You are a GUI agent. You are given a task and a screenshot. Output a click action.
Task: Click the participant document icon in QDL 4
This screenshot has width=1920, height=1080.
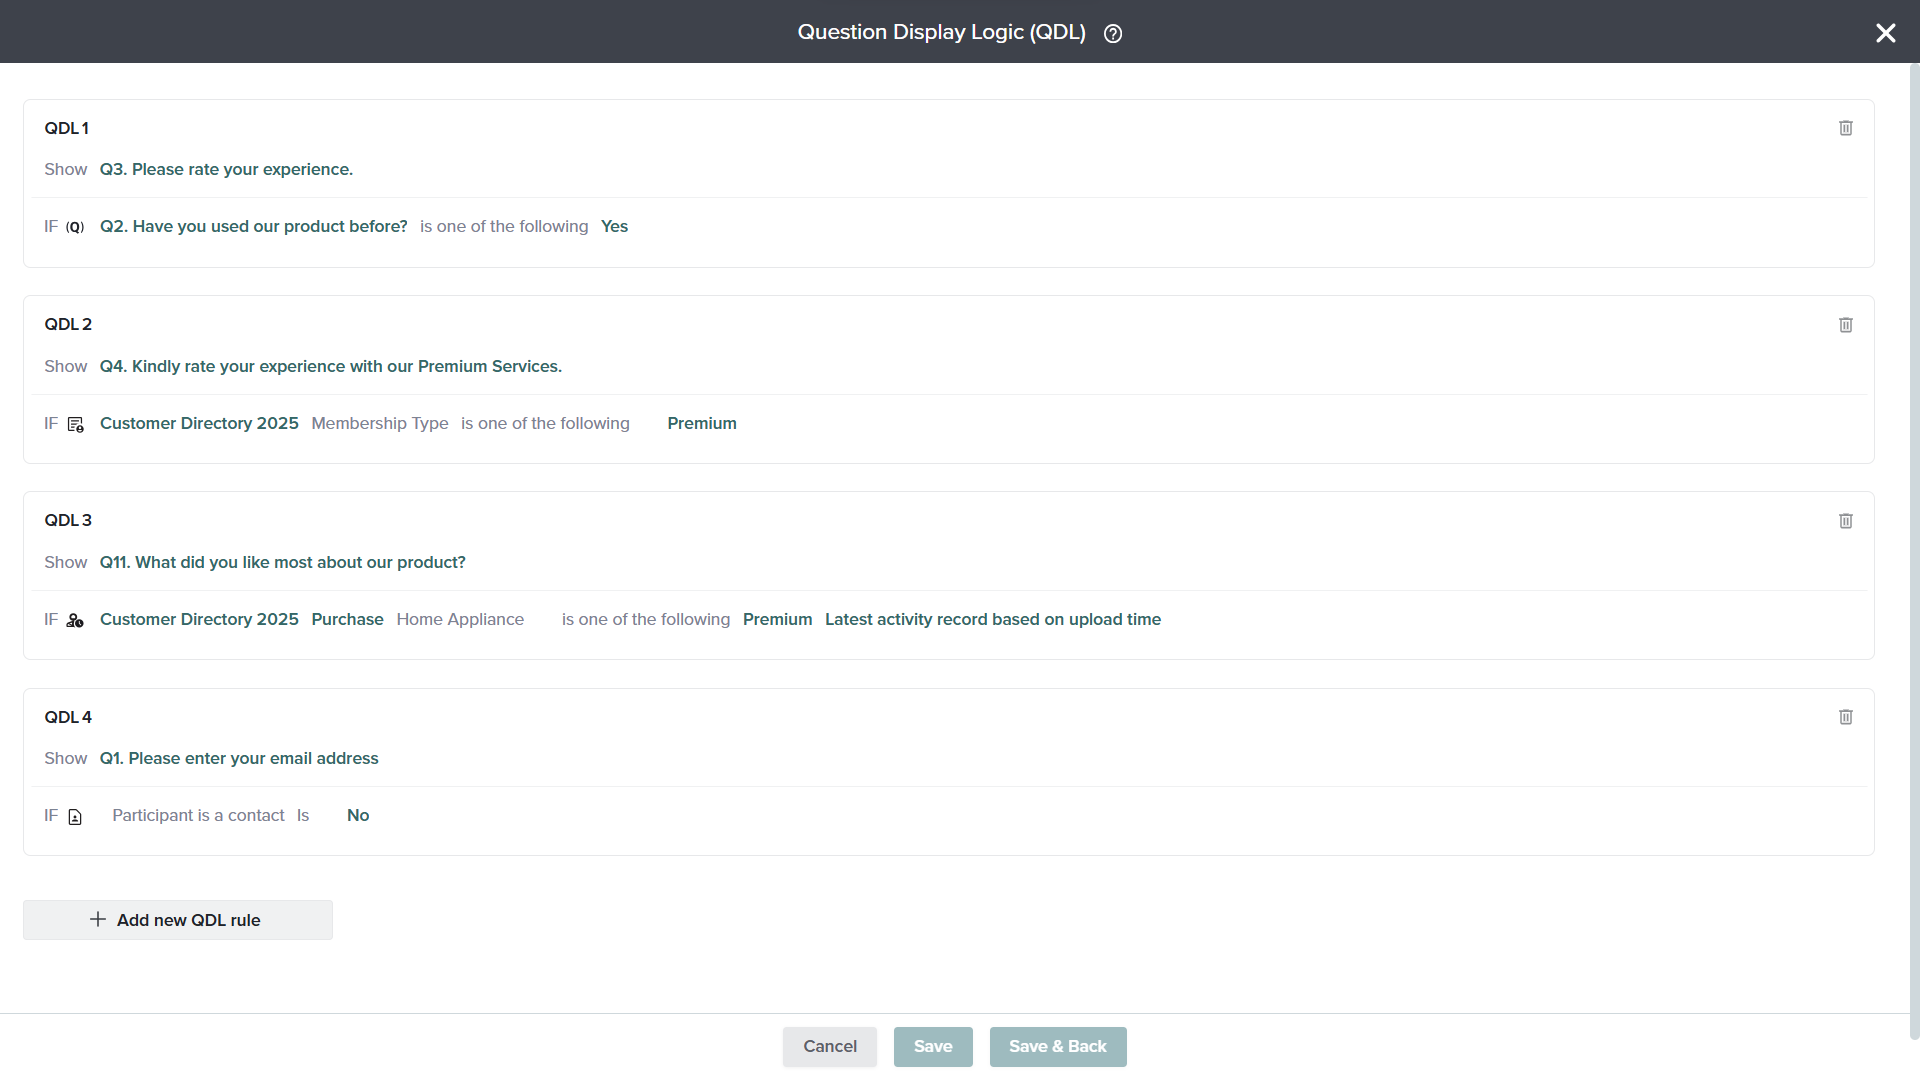click(x=75, y=817)
